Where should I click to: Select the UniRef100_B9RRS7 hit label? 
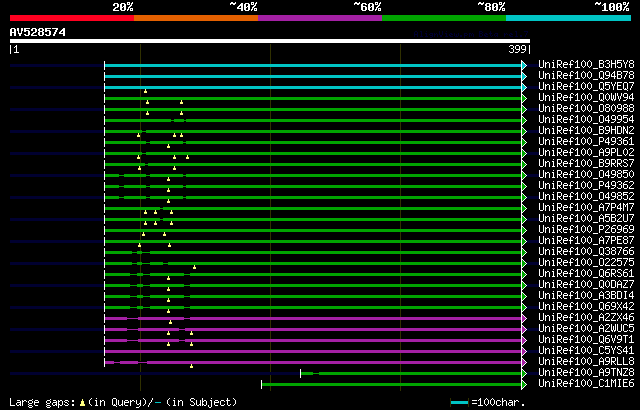click(586, 164)
